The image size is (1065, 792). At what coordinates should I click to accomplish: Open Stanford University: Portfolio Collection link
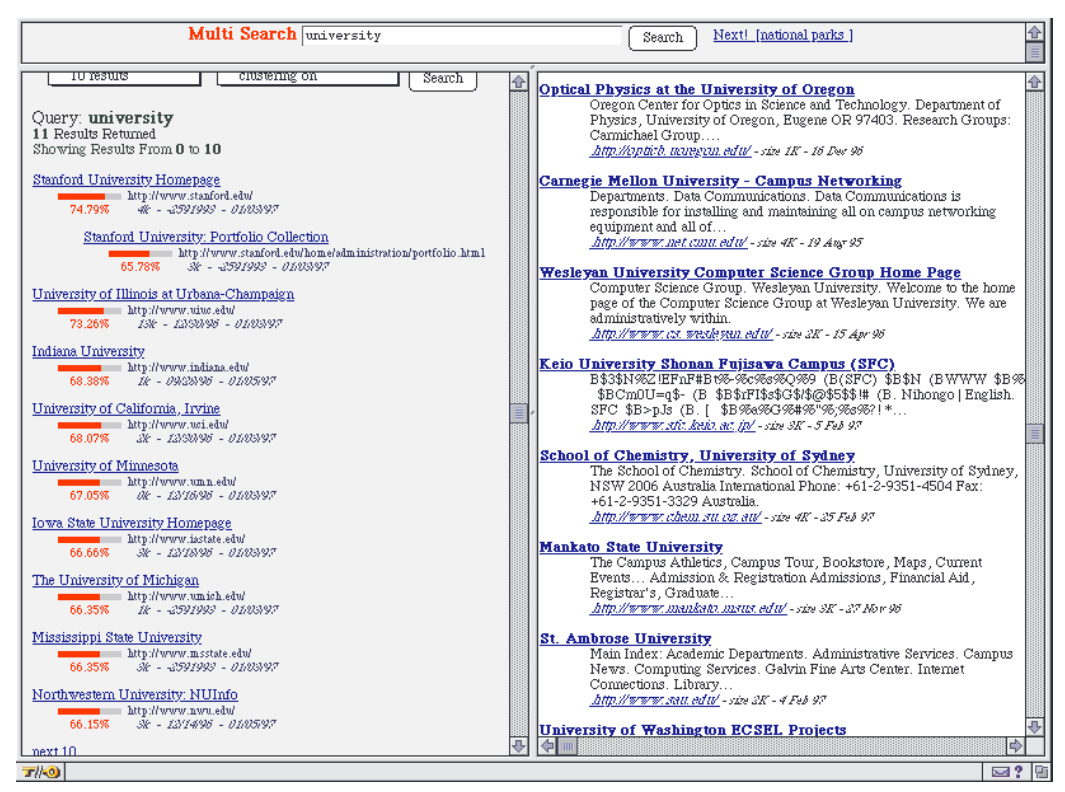[206, 236]
